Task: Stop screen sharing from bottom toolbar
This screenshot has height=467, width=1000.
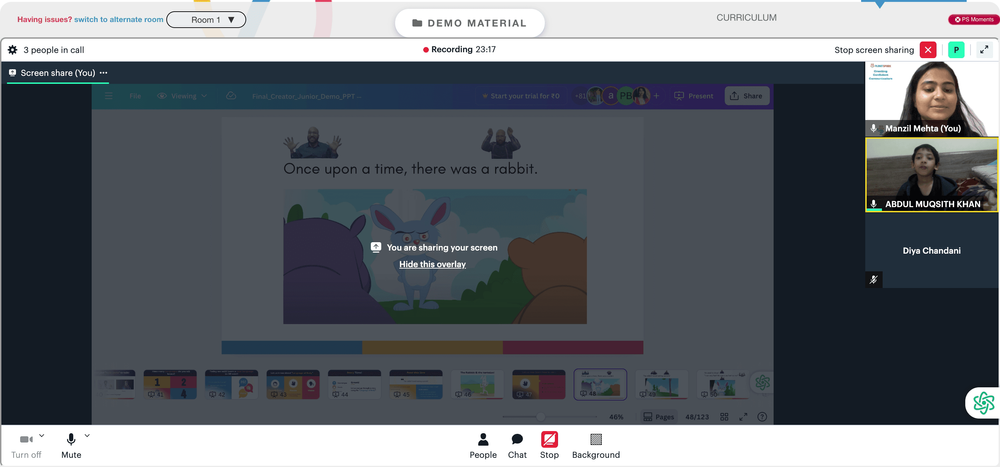Action: click(549, 446)
